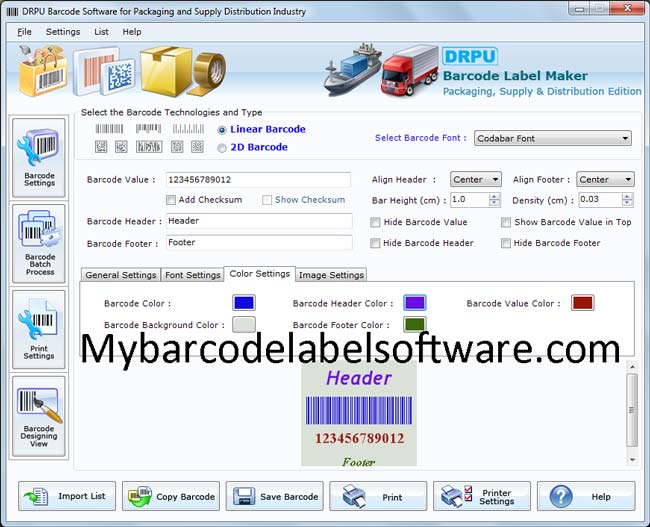Click the red truck banner image
Viewport: 650px width, 527px height.
pyautogui.click(x=410, y=70)
